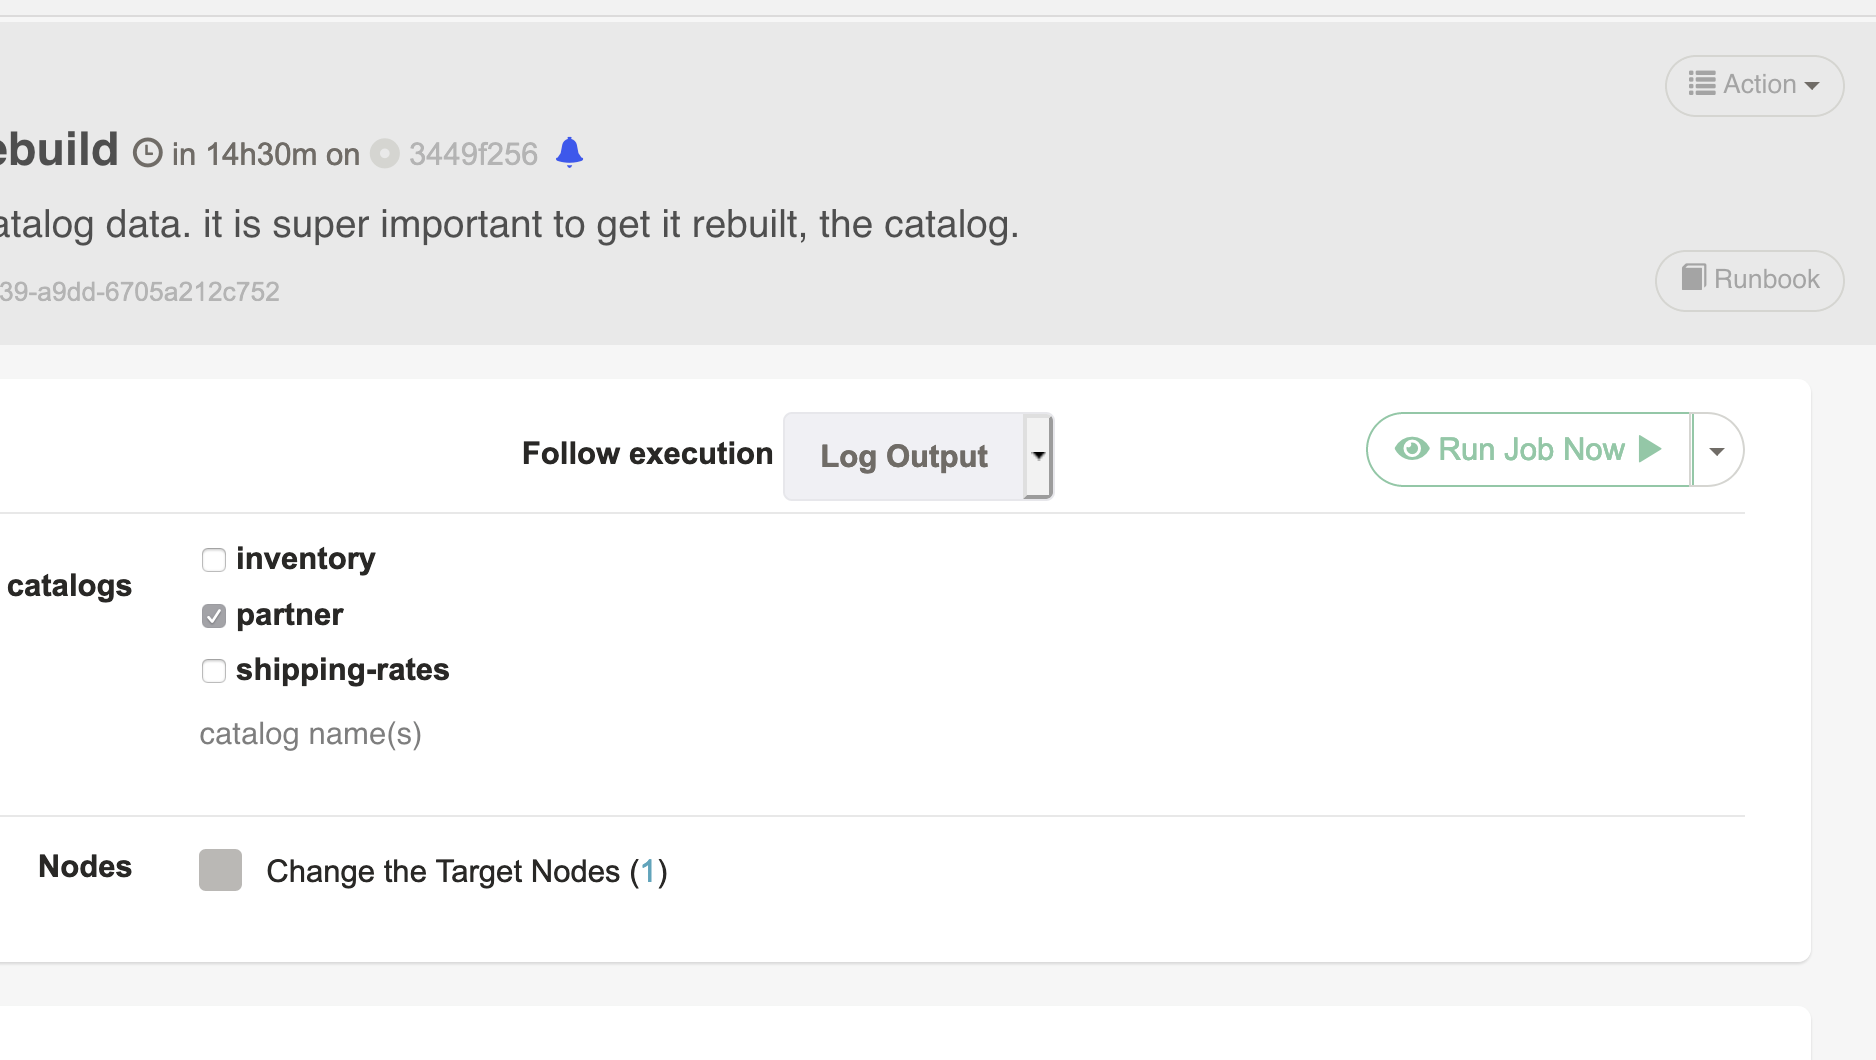This screenshot has width=1876, height=1060.
Task: Click the clock icon next to the job name
Action: [x=147, y=152]
